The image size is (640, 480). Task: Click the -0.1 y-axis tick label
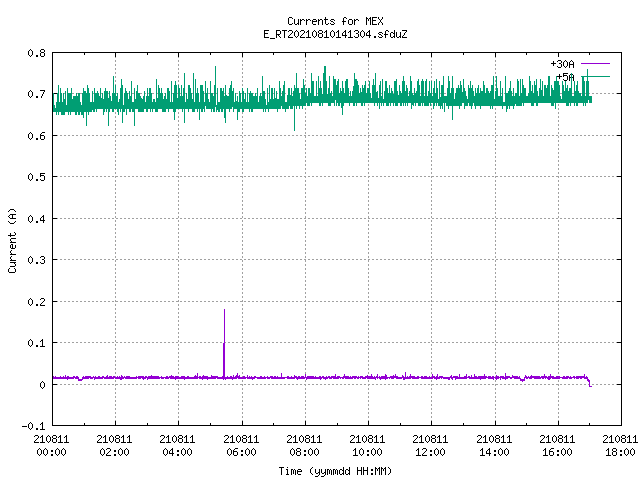[x=33, y=426]
